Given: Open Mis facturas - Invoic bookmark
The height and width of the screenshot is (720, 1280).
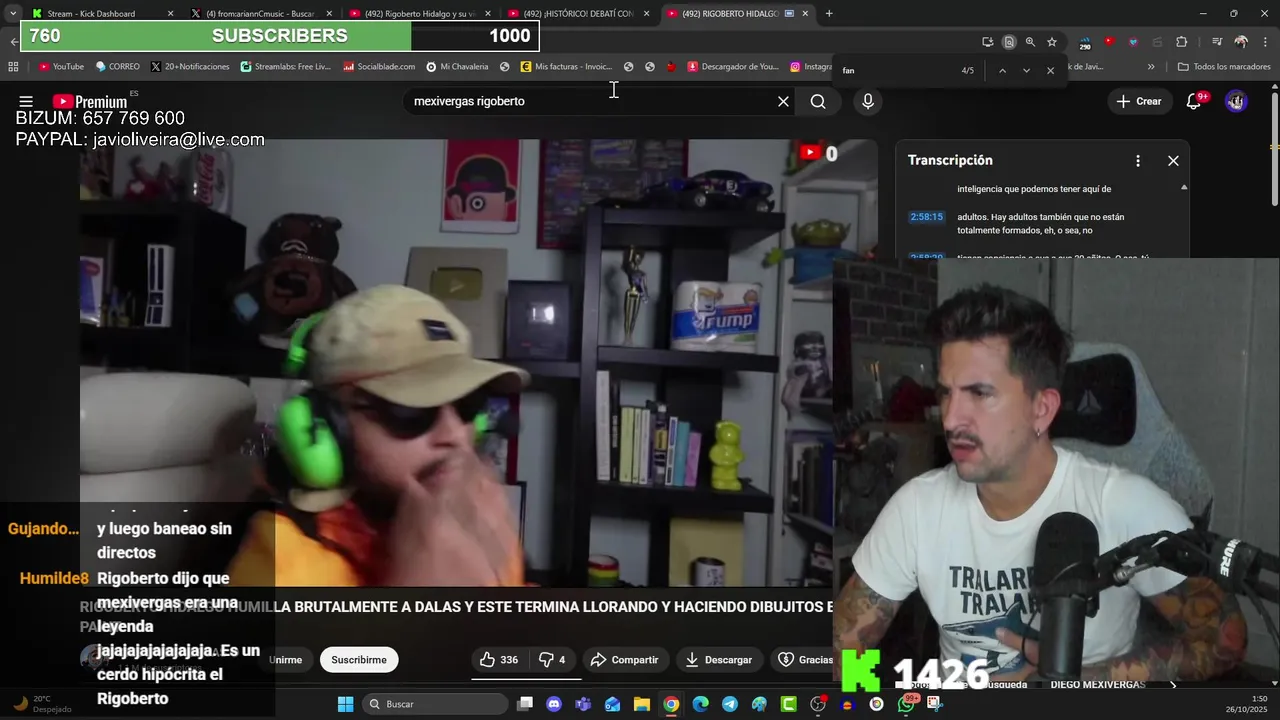Looking at the screenshot, I should [566, 67].
